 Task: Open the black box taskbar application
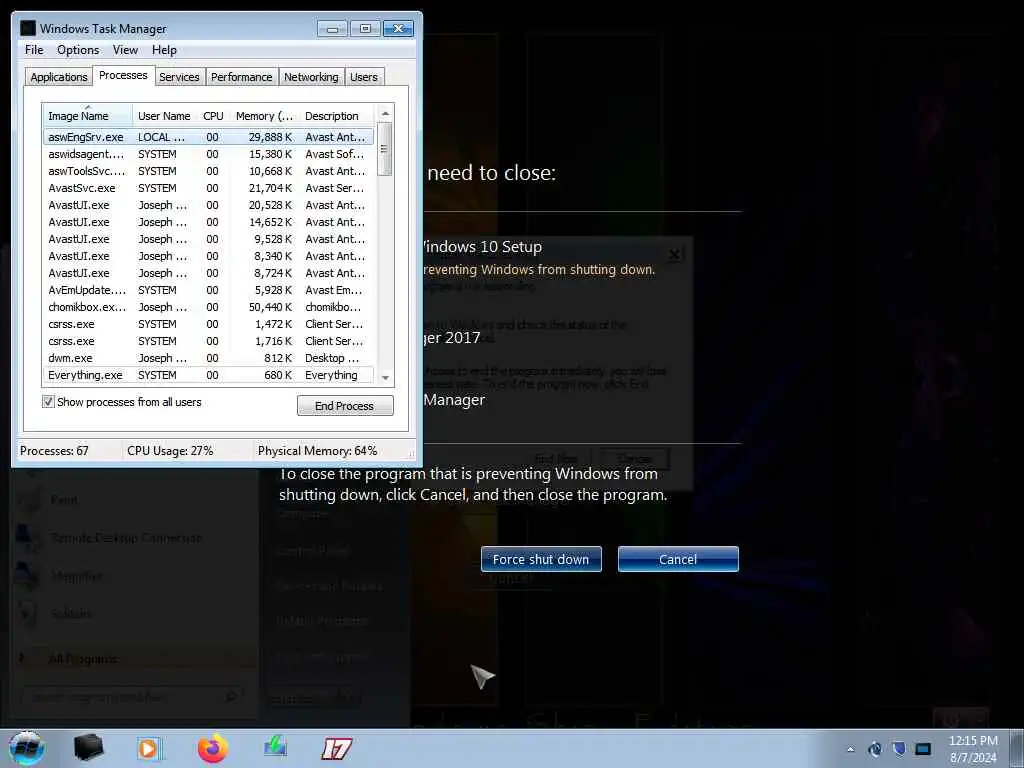(x=88, y=748)
